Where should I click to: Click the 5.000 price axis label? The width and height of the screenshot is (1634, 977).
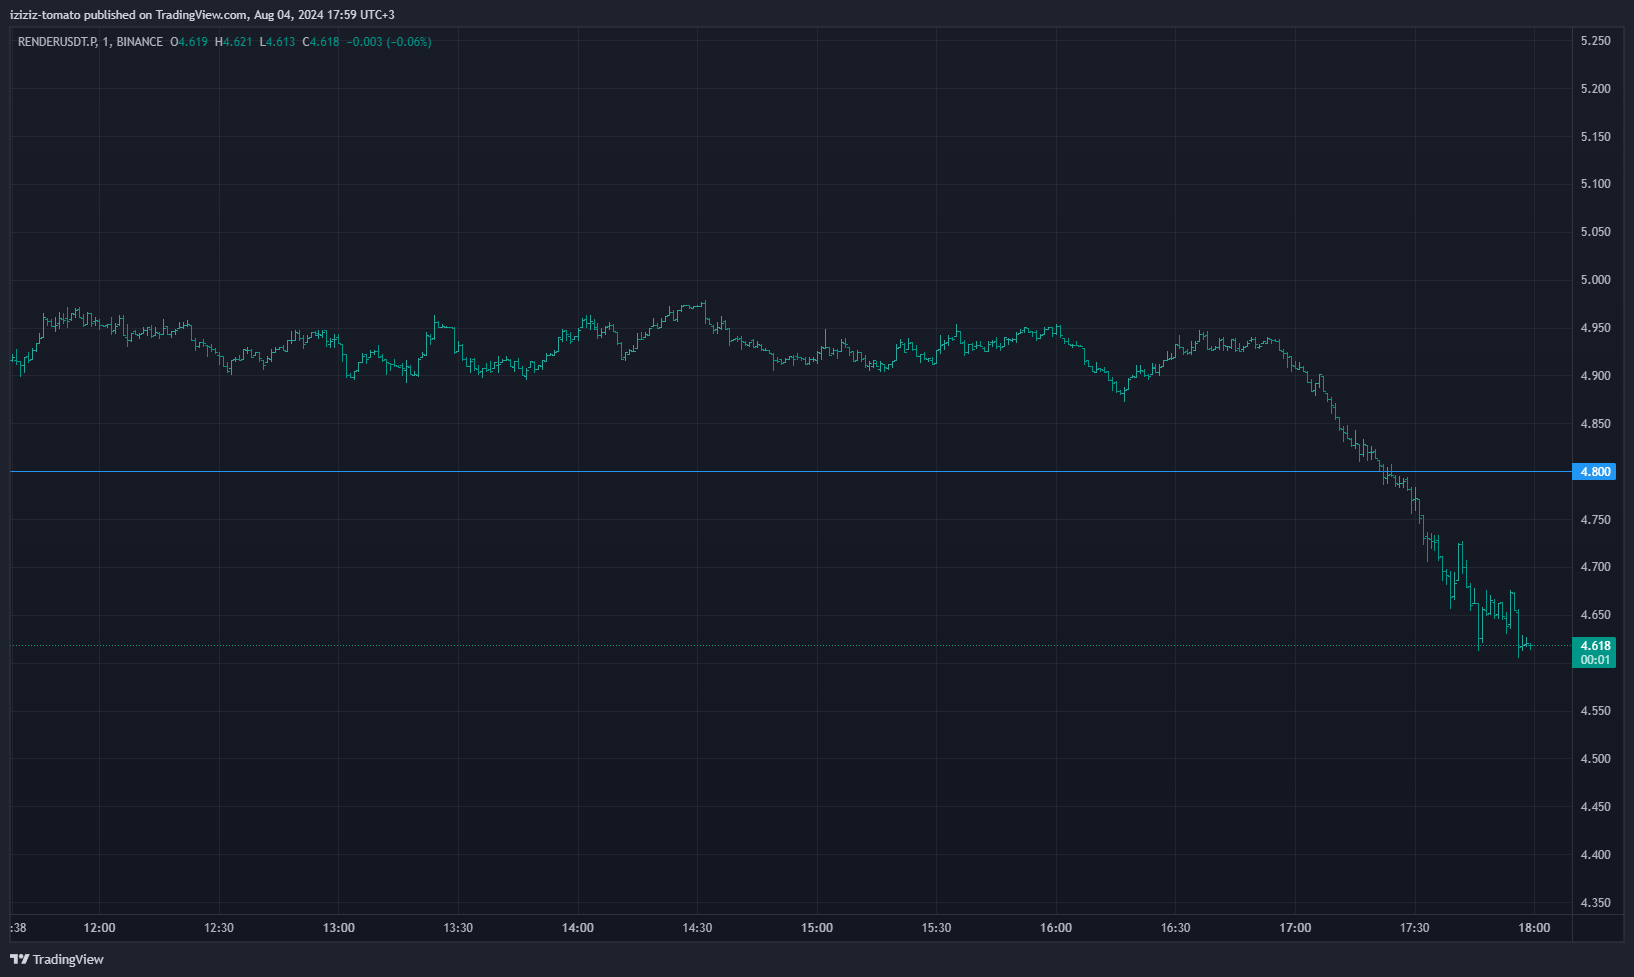coord(1595,280)
